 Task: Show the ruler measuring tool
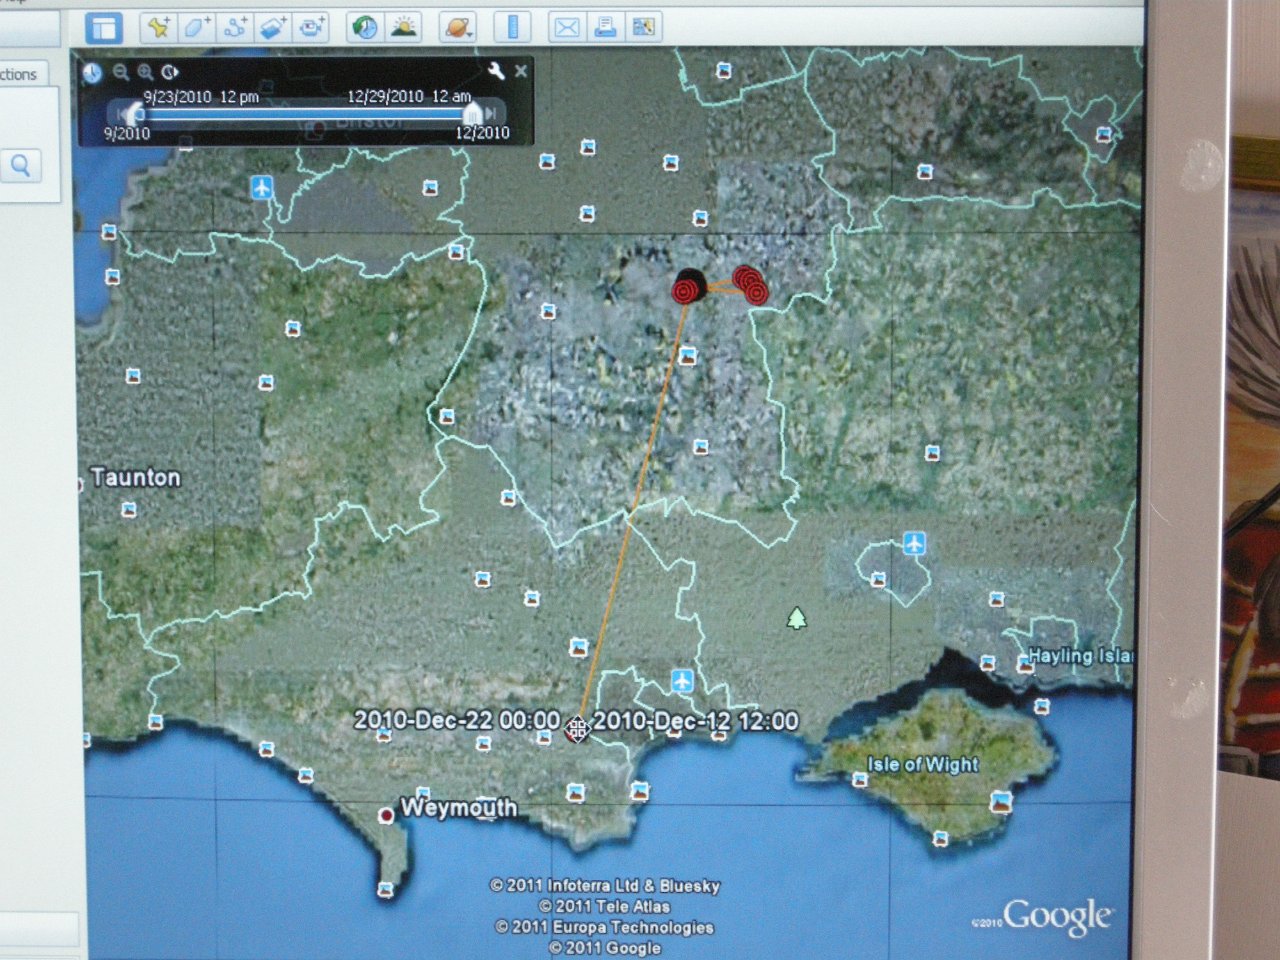point(512,28)
